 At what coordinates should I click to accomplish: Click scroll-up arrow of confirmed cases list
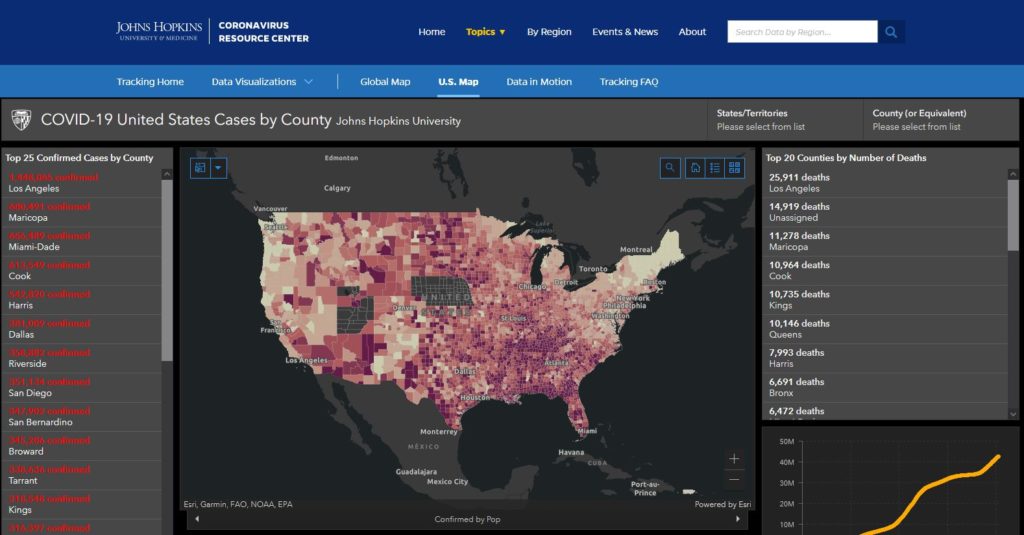coord(167,174)
